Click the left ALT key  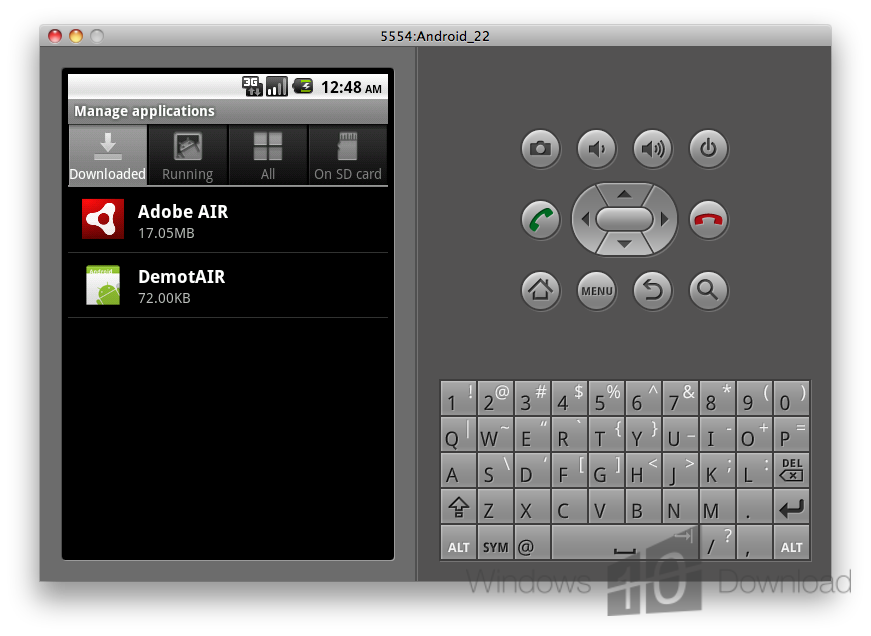458,542
